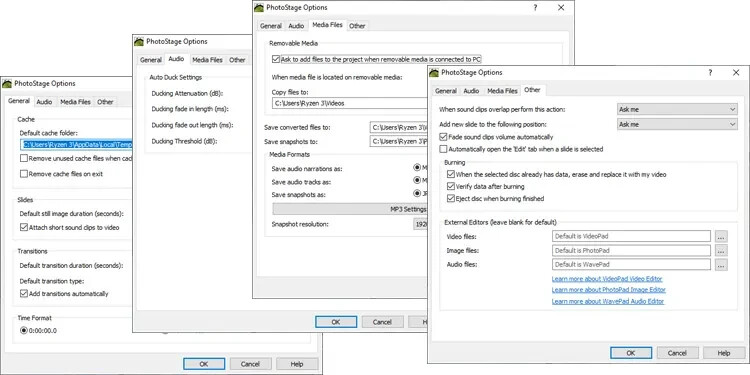Viewport: 750px width, 375px height.
Task: Toggle Fade sound clips volume automatically
Action: click(x=443, y=137)
